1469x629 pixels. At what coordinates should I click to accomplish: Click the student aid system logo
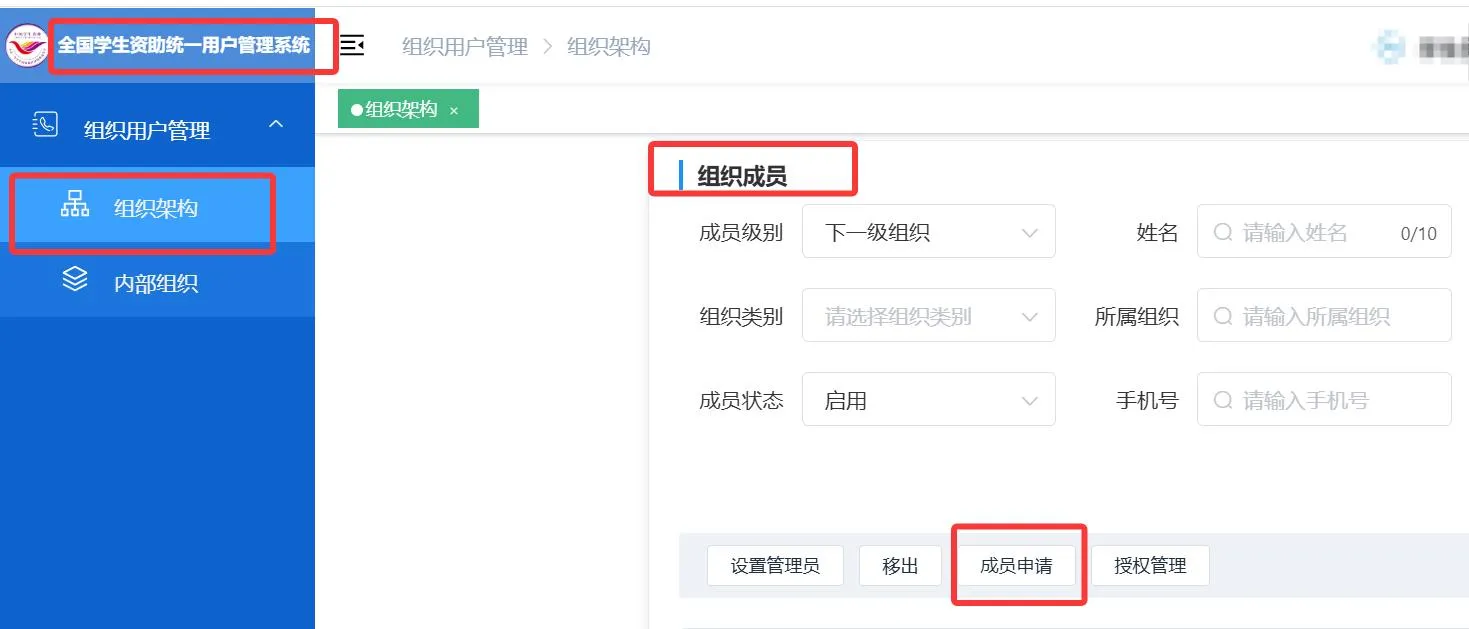click(x=27, y=45)
